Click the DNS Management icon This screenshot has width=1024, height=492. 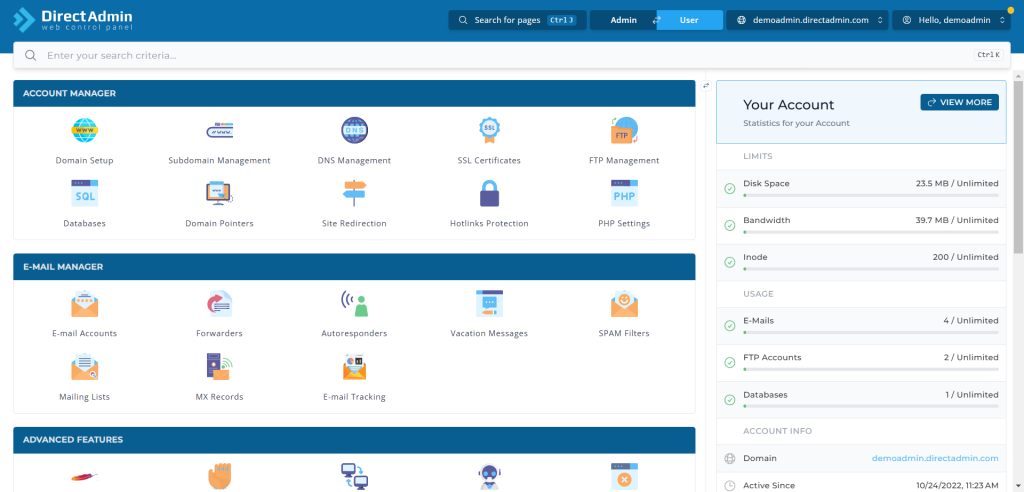[x=354, y=131]
